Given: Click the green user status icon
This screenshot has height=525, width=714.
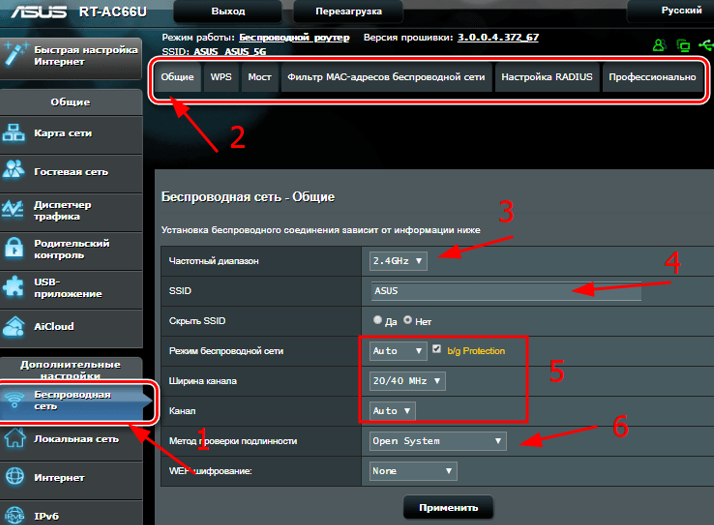Looking at the screenshot, I should pos(659,45).
